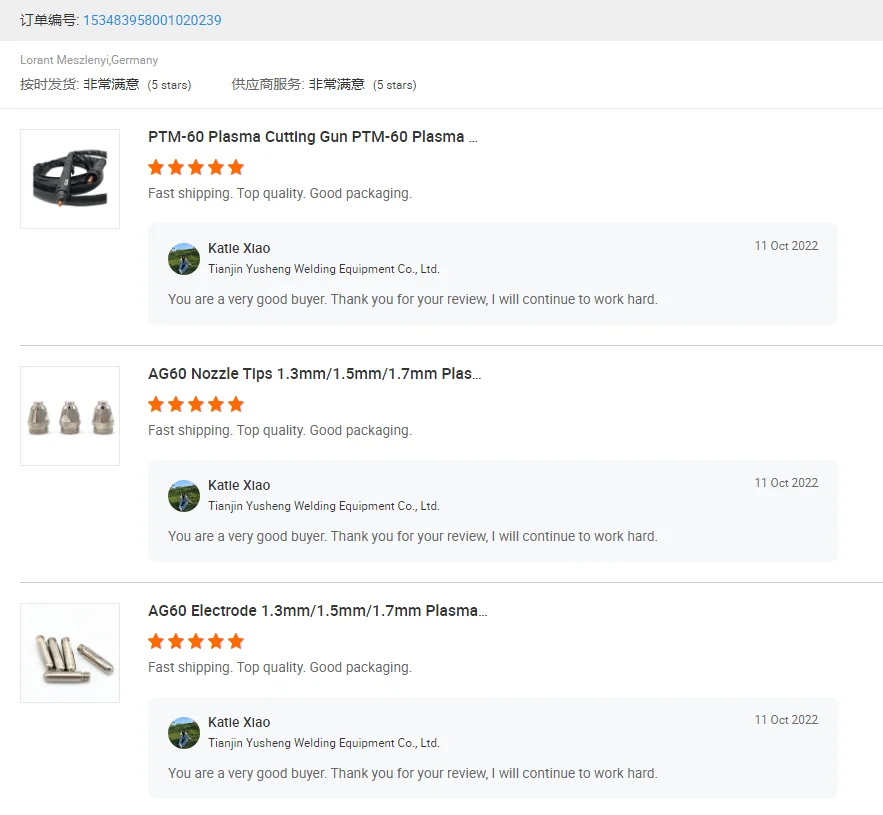Click Katie Xiao's avatar under the PTM-60 review

pyautogui.click(x=184, y=259)
